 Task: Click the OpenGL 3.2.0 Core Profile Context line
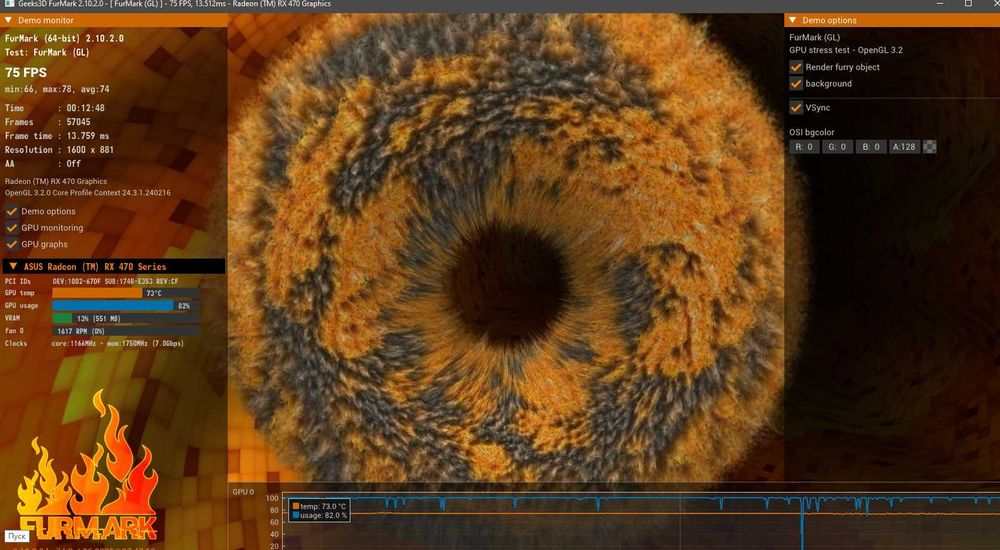point(88,193)
